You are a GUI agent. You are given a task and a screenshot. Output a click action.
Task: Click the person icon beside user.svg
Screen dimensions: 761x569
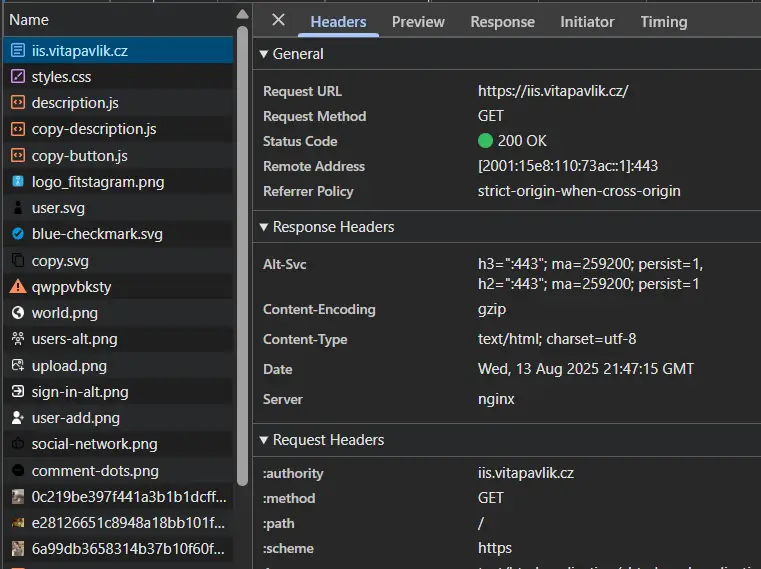pos(17,208)
